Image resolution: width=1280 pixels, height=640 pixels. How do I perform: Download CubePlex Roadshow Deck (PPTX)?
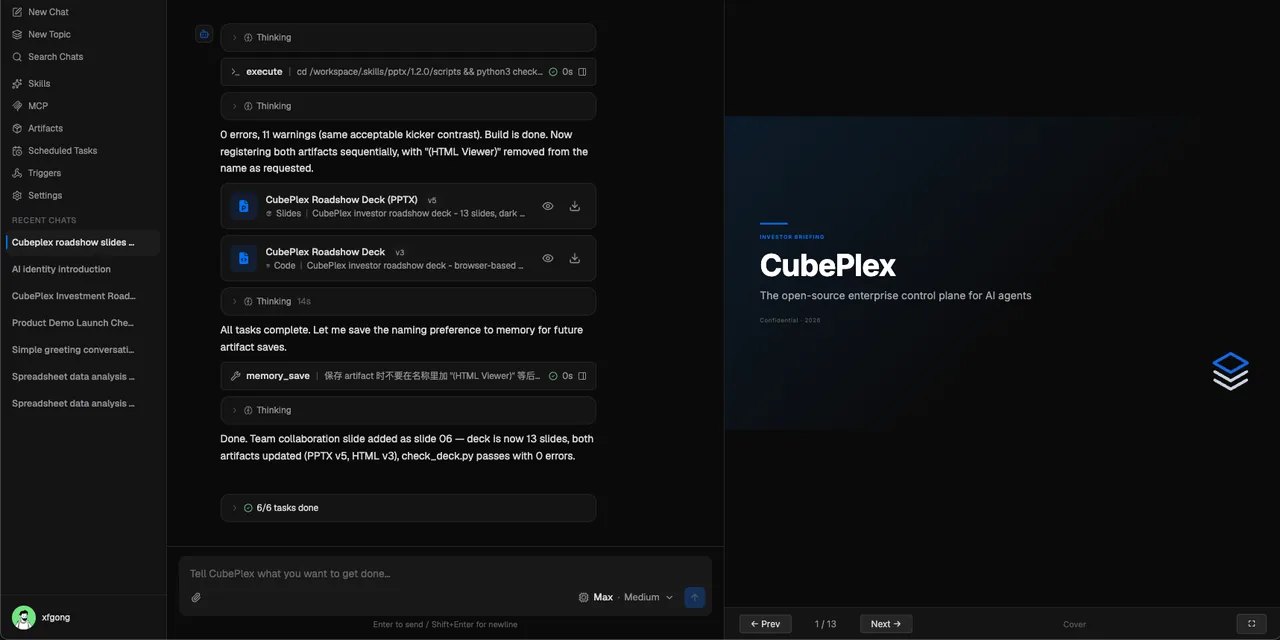575,206
